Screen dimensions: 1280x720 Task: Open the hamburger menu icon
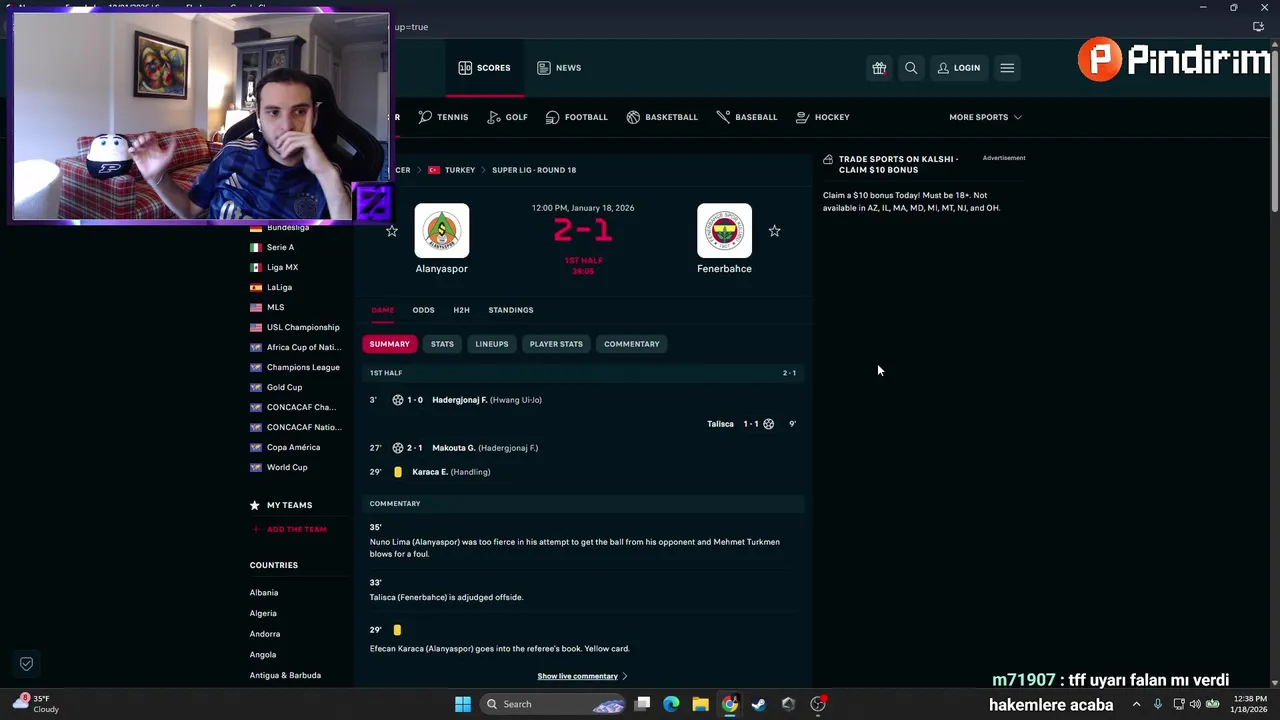coord(1007,68)
